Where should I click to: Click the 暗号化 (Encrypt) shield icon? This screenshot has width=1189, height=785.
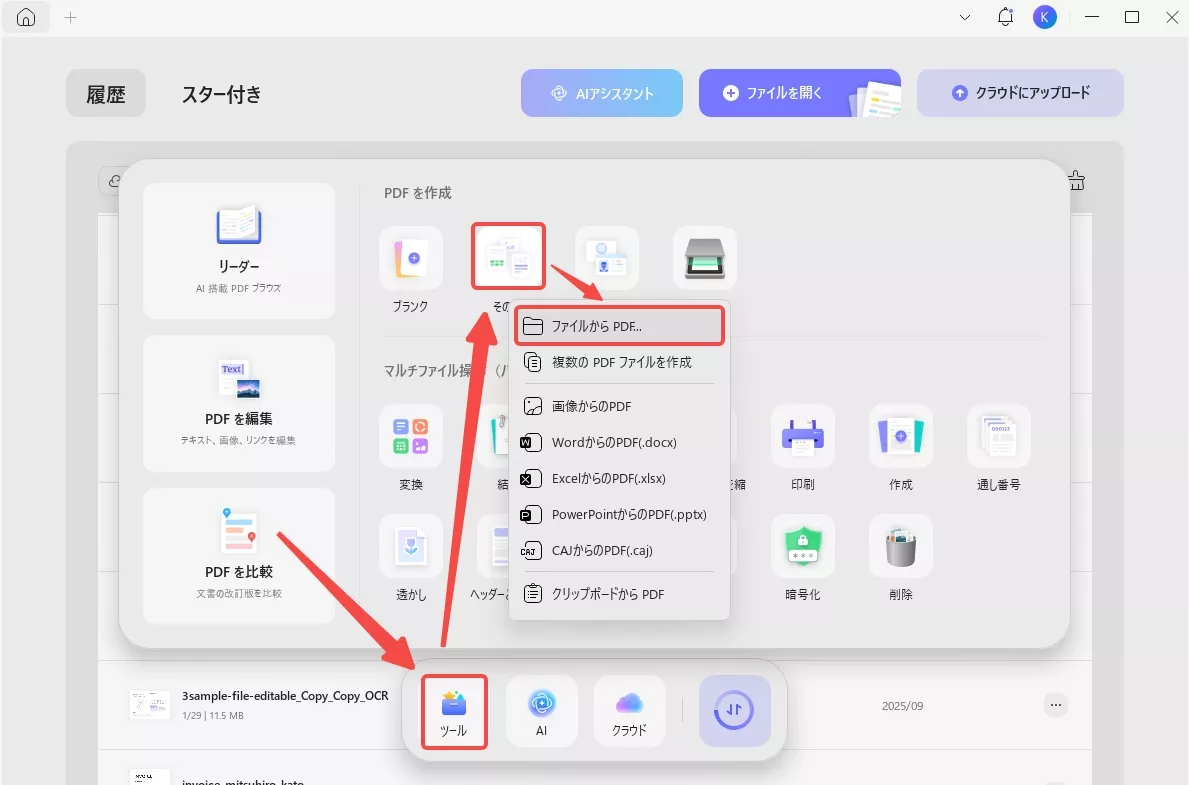pos(803,547)
